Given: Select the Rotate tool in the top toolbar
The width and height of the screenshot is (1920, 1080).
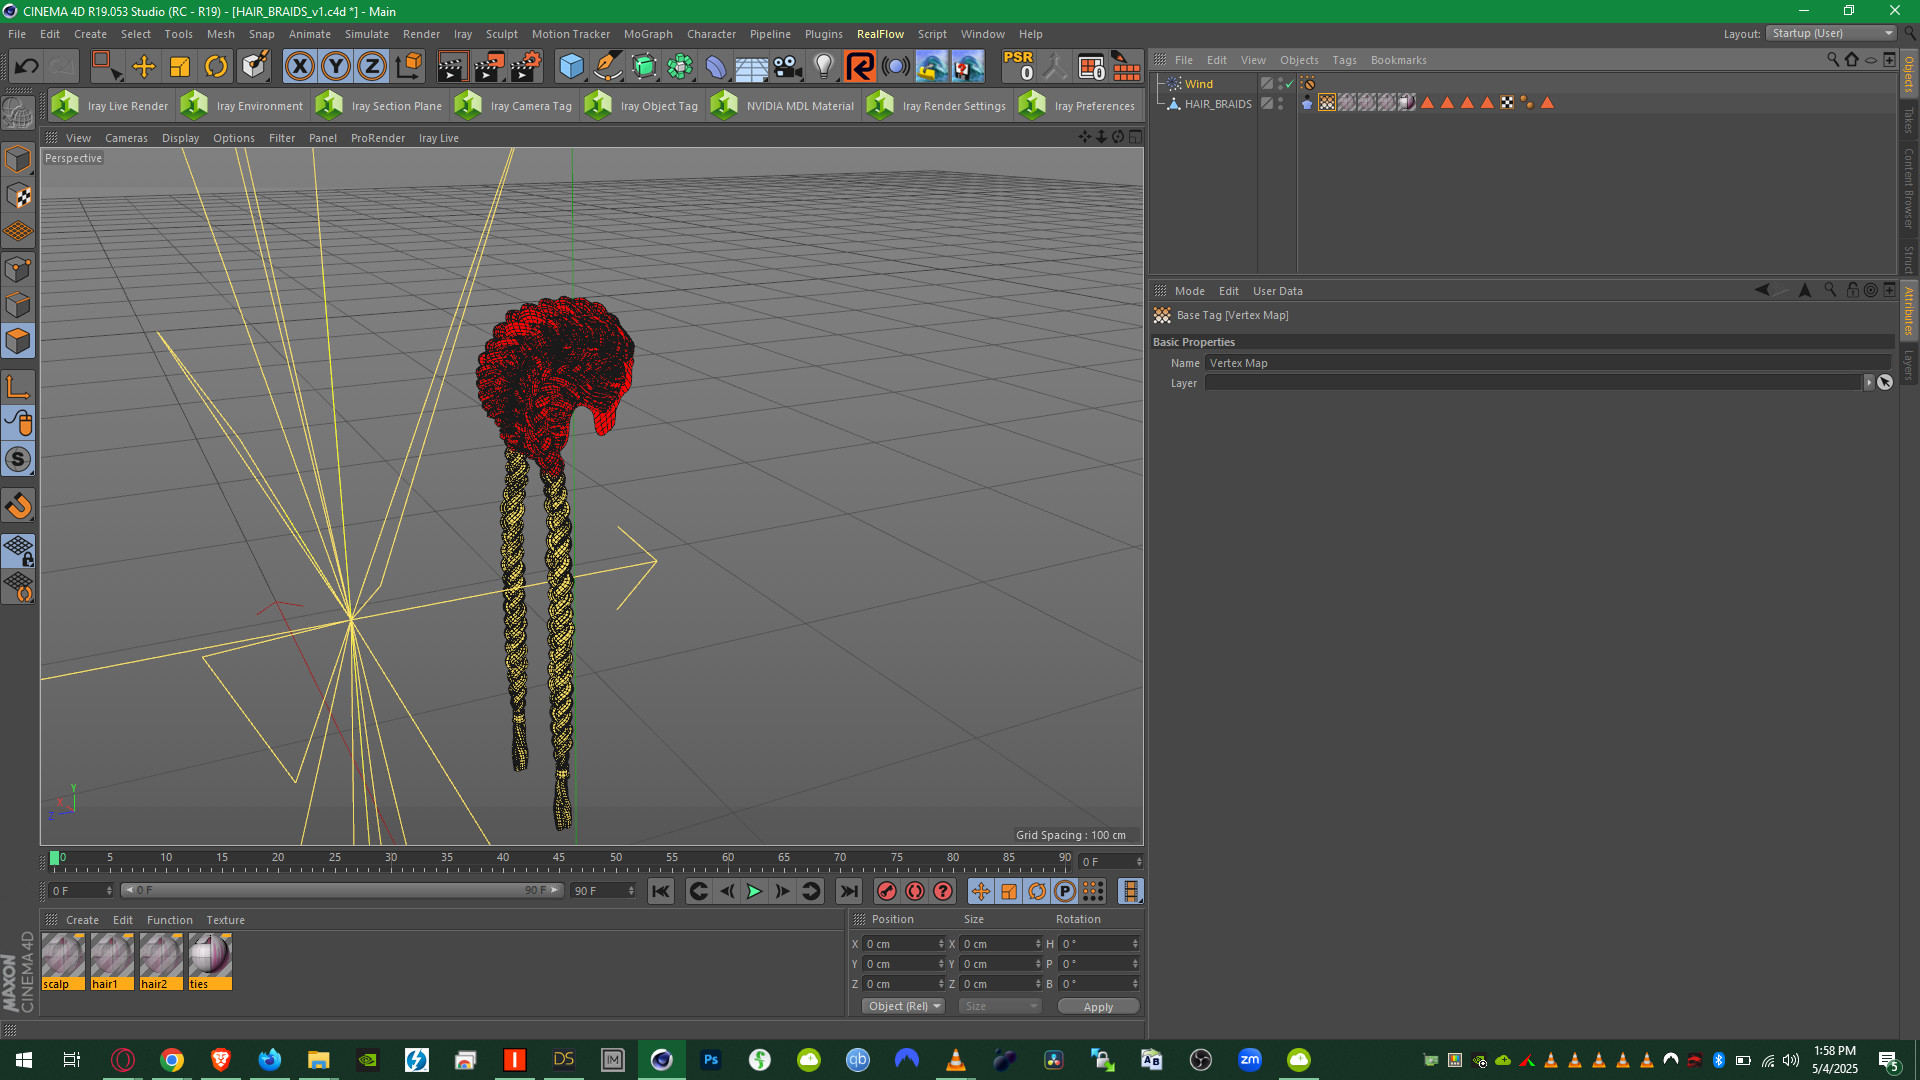Looking at the screenshot, I should click(x=216, y=67).
